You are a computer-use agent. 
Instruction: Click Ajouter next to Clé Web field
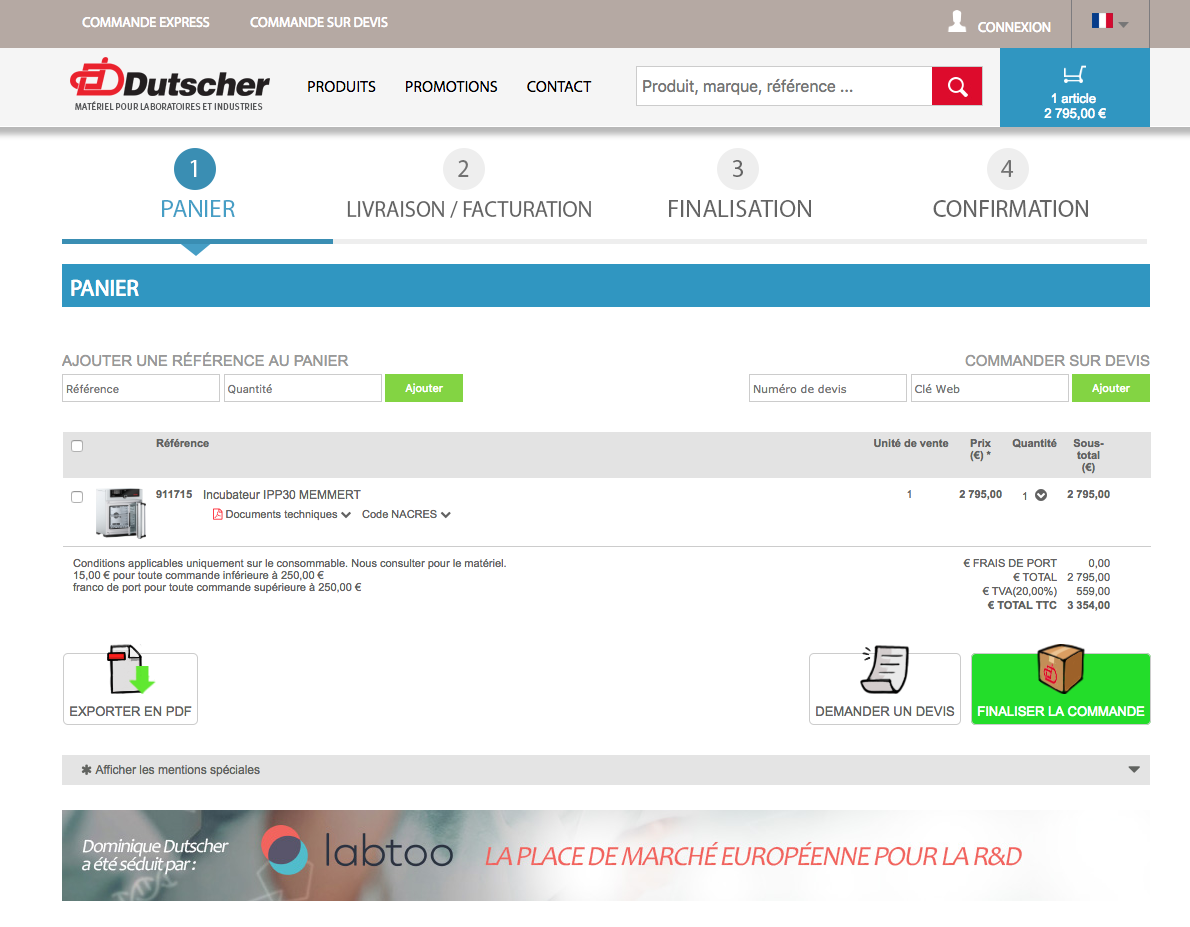click(1110, 388)
